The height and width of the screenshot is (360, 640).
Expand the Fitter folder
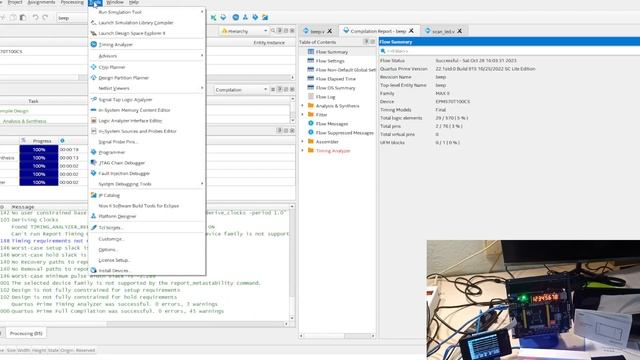point(302,115)
